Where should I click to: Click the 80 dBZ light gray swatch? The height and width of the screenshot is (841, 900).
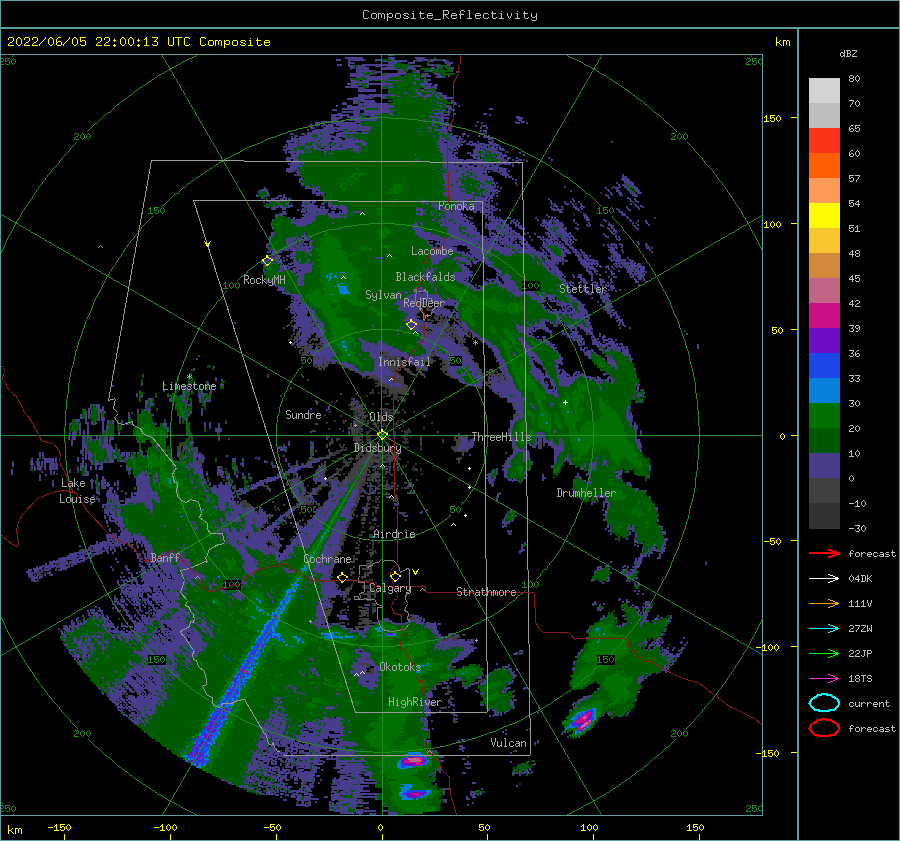pos(824,90)
